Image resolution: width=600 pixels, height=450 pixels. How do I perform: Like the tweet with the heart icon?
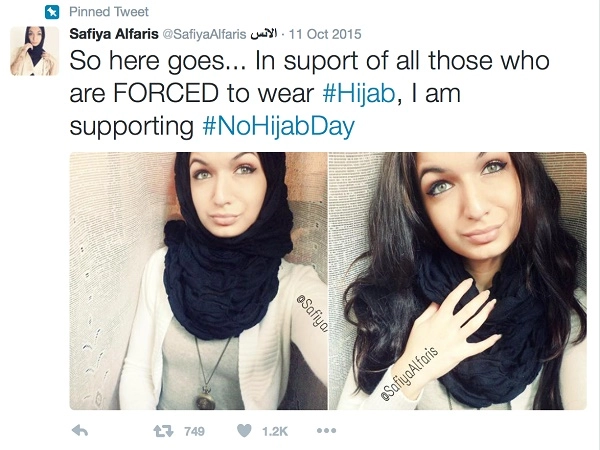click(x=244, y=431)
